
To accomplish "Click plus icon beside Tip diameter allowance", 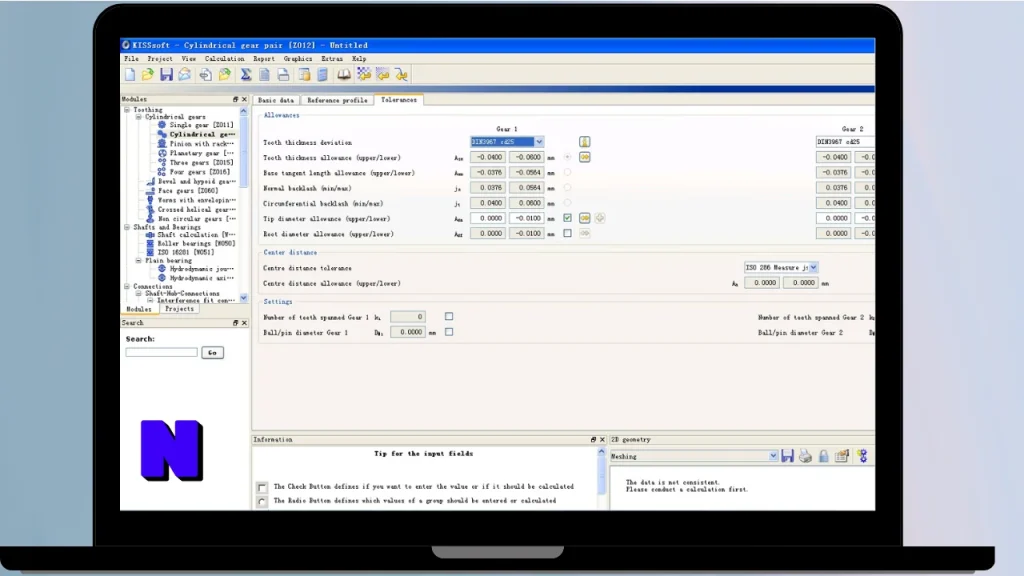I will point(600,218).
